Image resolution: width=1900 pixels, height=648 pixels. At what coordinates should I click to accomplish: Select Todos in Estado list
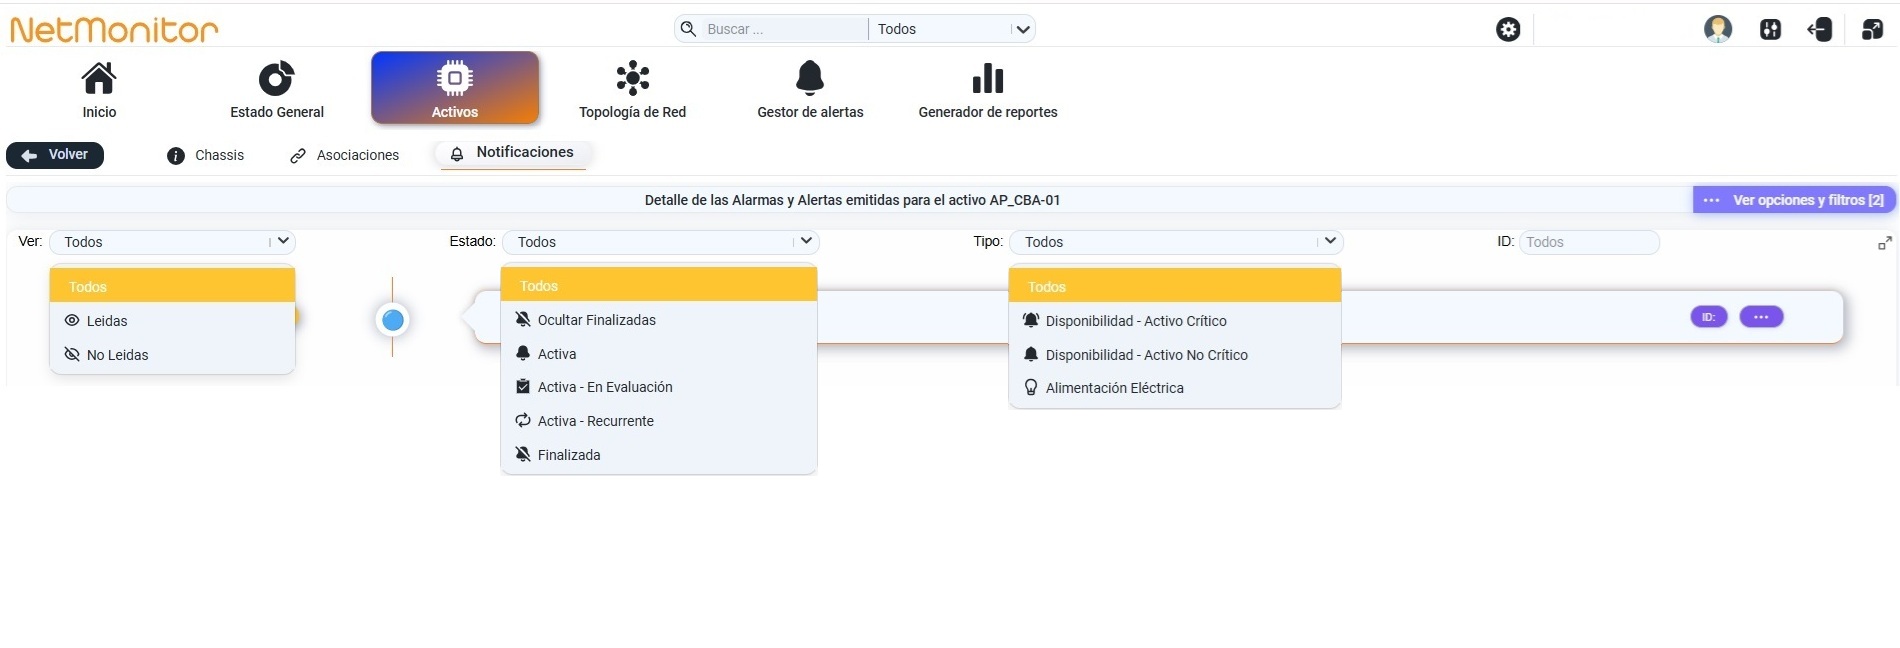point(659,285)
